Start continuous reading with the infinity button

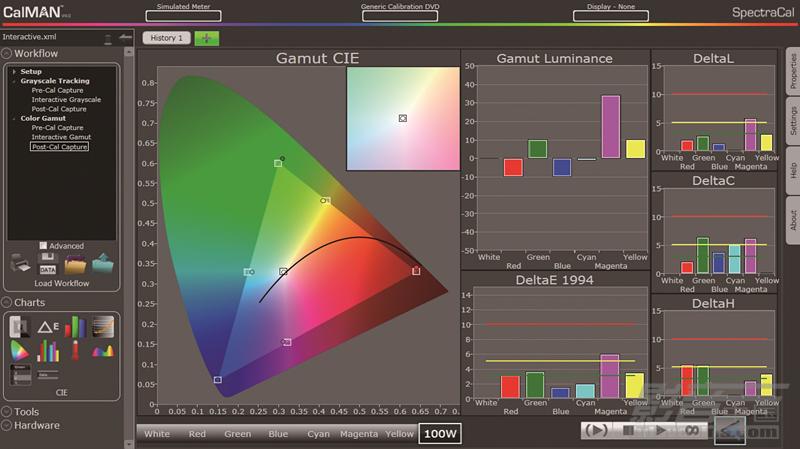pos(691,431)
